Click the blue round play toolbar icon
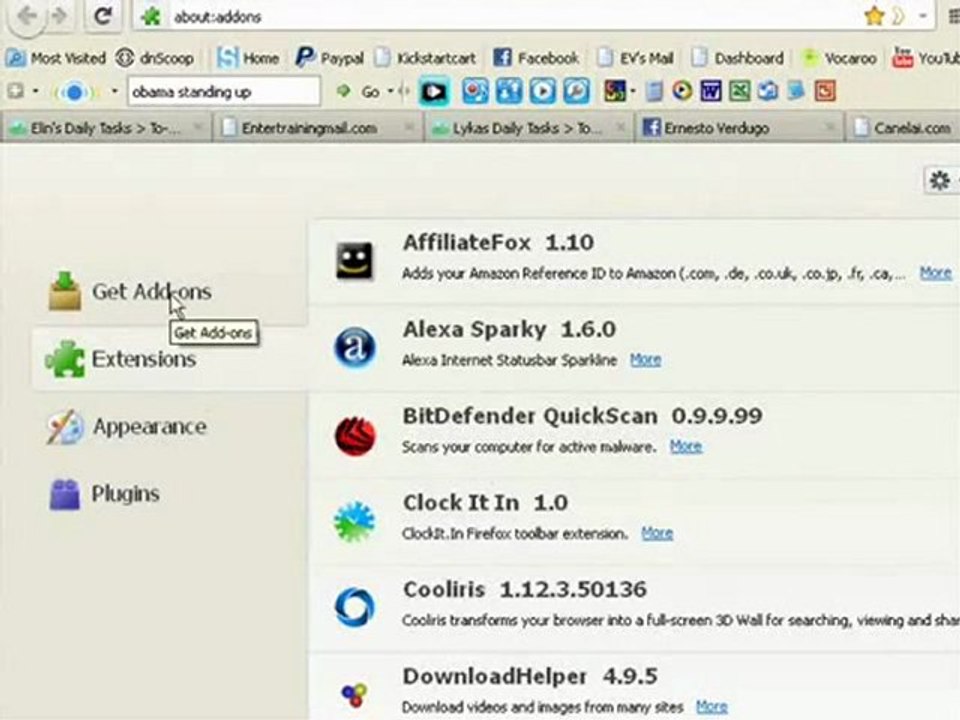Image resolution: width=960 pixels, height=720 pixels. pos(542,92)
